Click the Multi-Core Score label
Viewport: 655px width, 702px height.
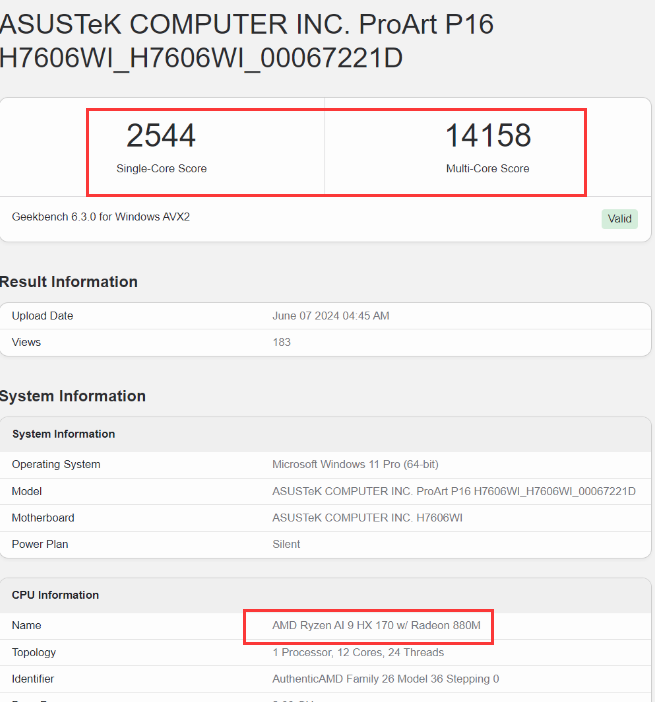pyautogui.click(x=487, y=169)
